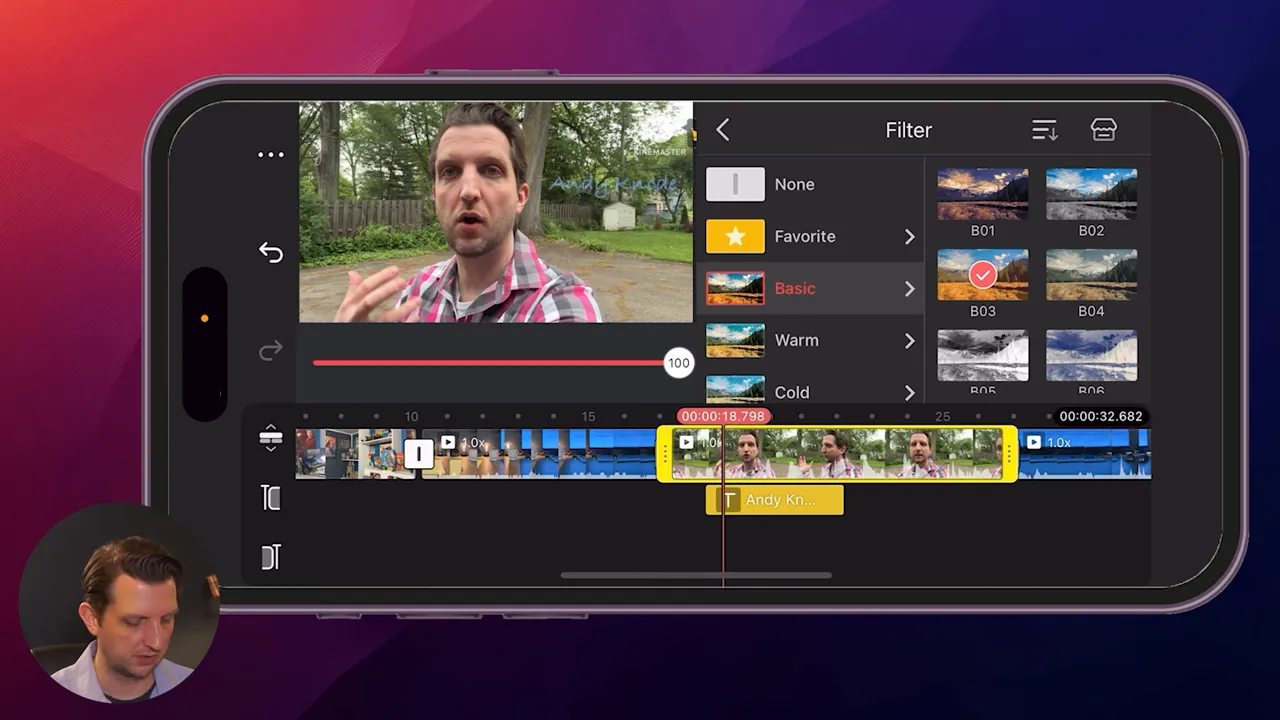This screenshot has height=720, width=1280.
Task: Tap the sort order icon in the Filter header
Action: [1044, 129]
